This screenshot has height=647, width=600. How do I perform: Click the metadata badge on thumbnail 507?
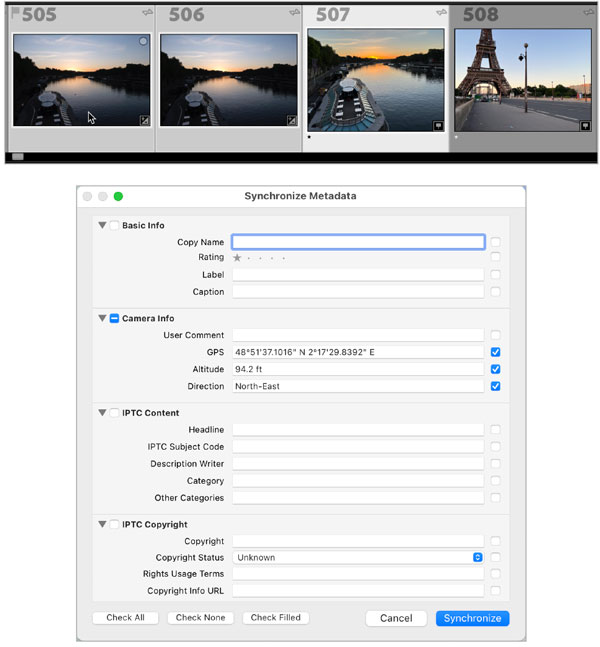438,125
